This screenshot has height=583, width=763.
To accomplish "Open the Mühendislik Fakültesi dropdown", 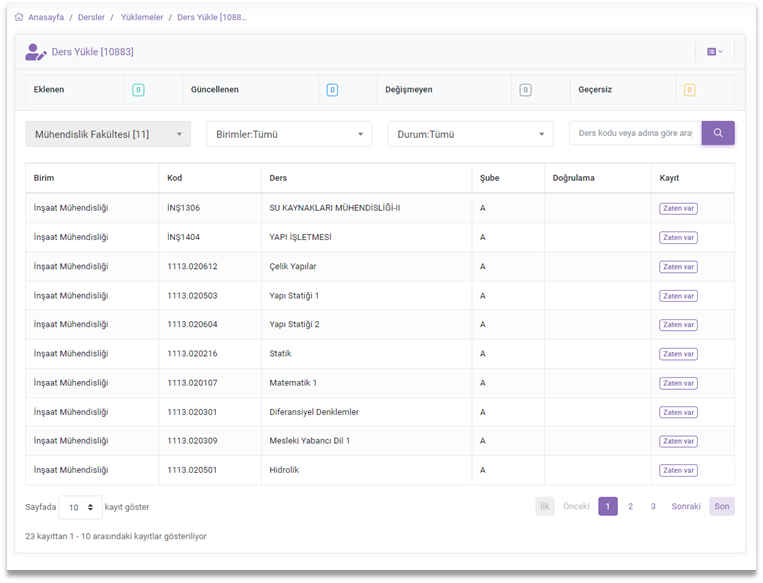I will pos(108,134).
